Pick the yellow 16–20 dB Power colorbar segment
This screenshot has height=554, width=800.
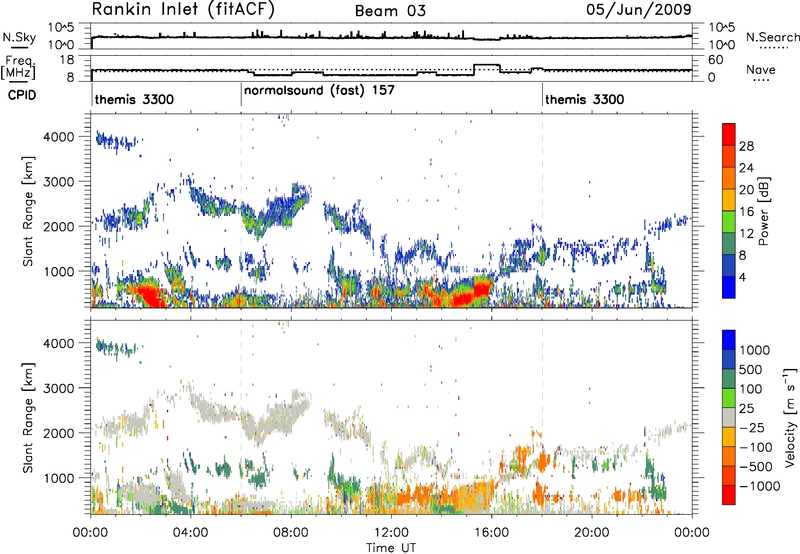(x=729, y=200)
